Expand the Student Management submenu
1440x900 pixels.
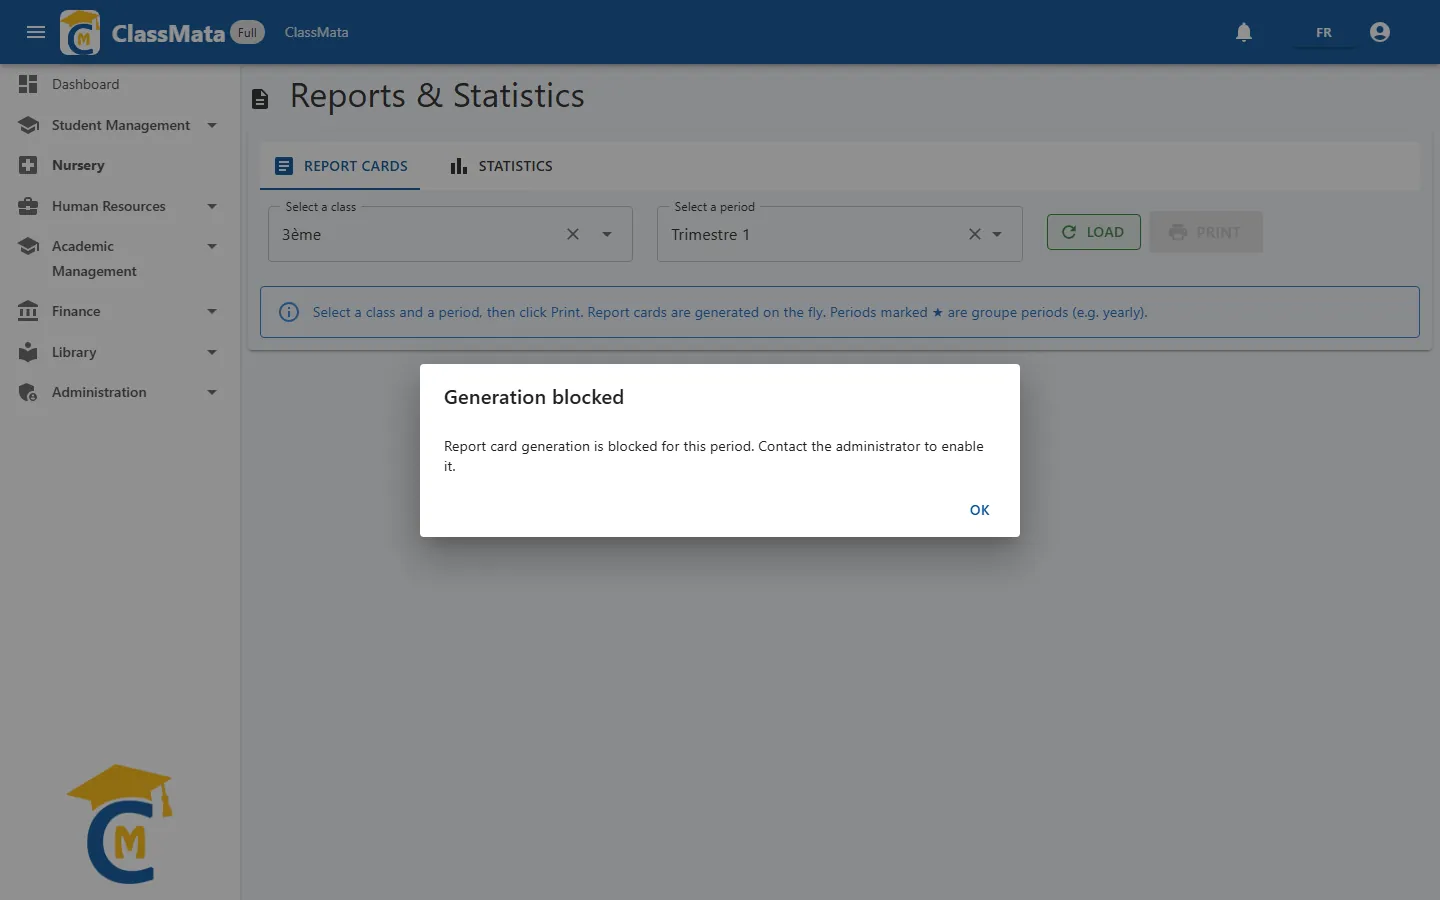click(212, 125)
